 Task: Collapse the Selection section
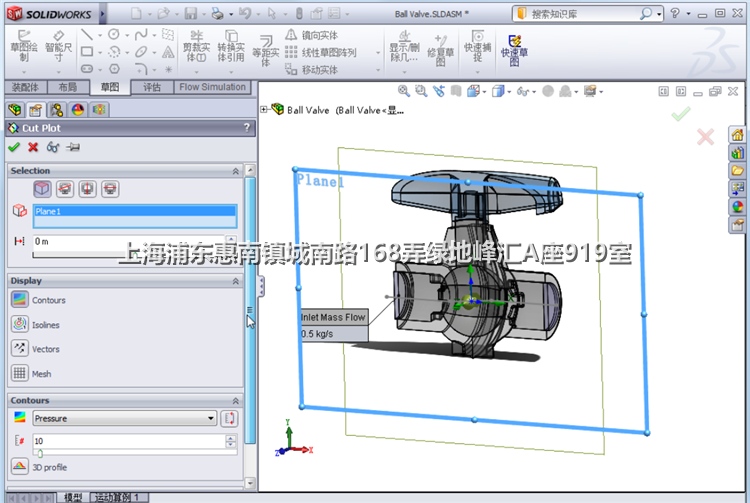click(236, 171)
